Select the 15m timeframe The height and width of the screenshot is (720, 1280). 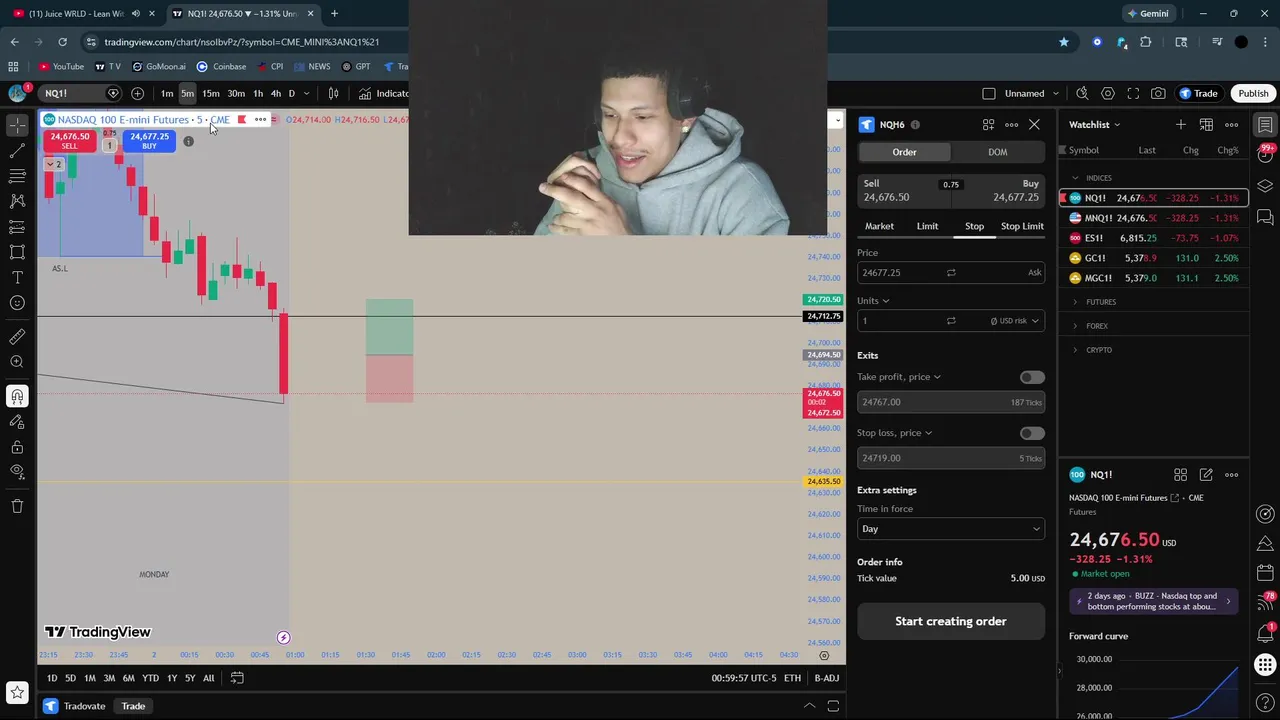[x=211, y=93]
